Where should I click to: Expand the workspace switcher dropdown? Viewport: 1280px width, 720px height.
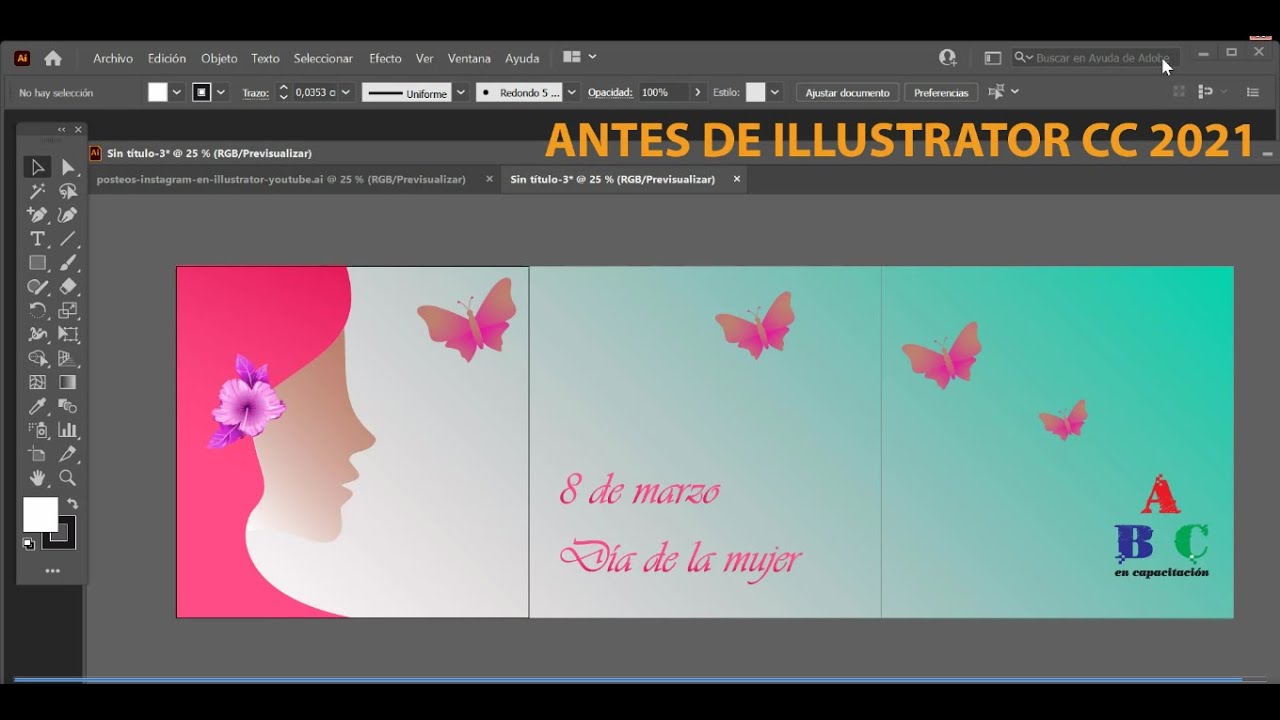click(593, 57)
